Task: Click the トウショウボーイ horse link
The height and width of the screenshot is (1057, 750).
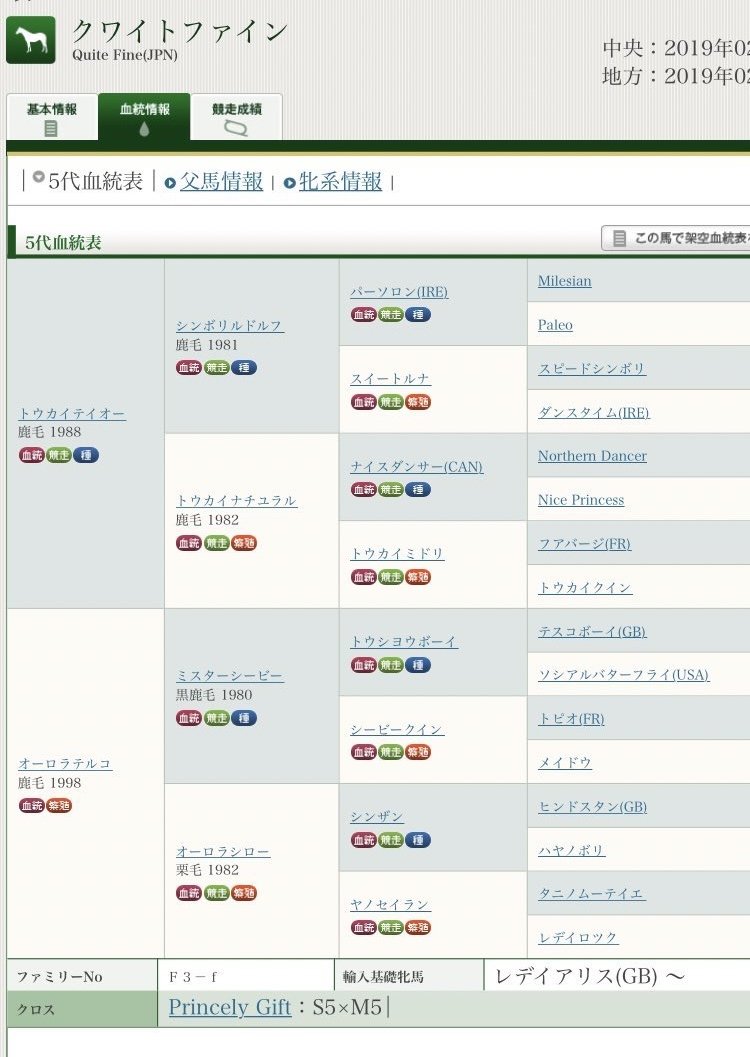Action: pyautogui.click(x=403, y=641)
